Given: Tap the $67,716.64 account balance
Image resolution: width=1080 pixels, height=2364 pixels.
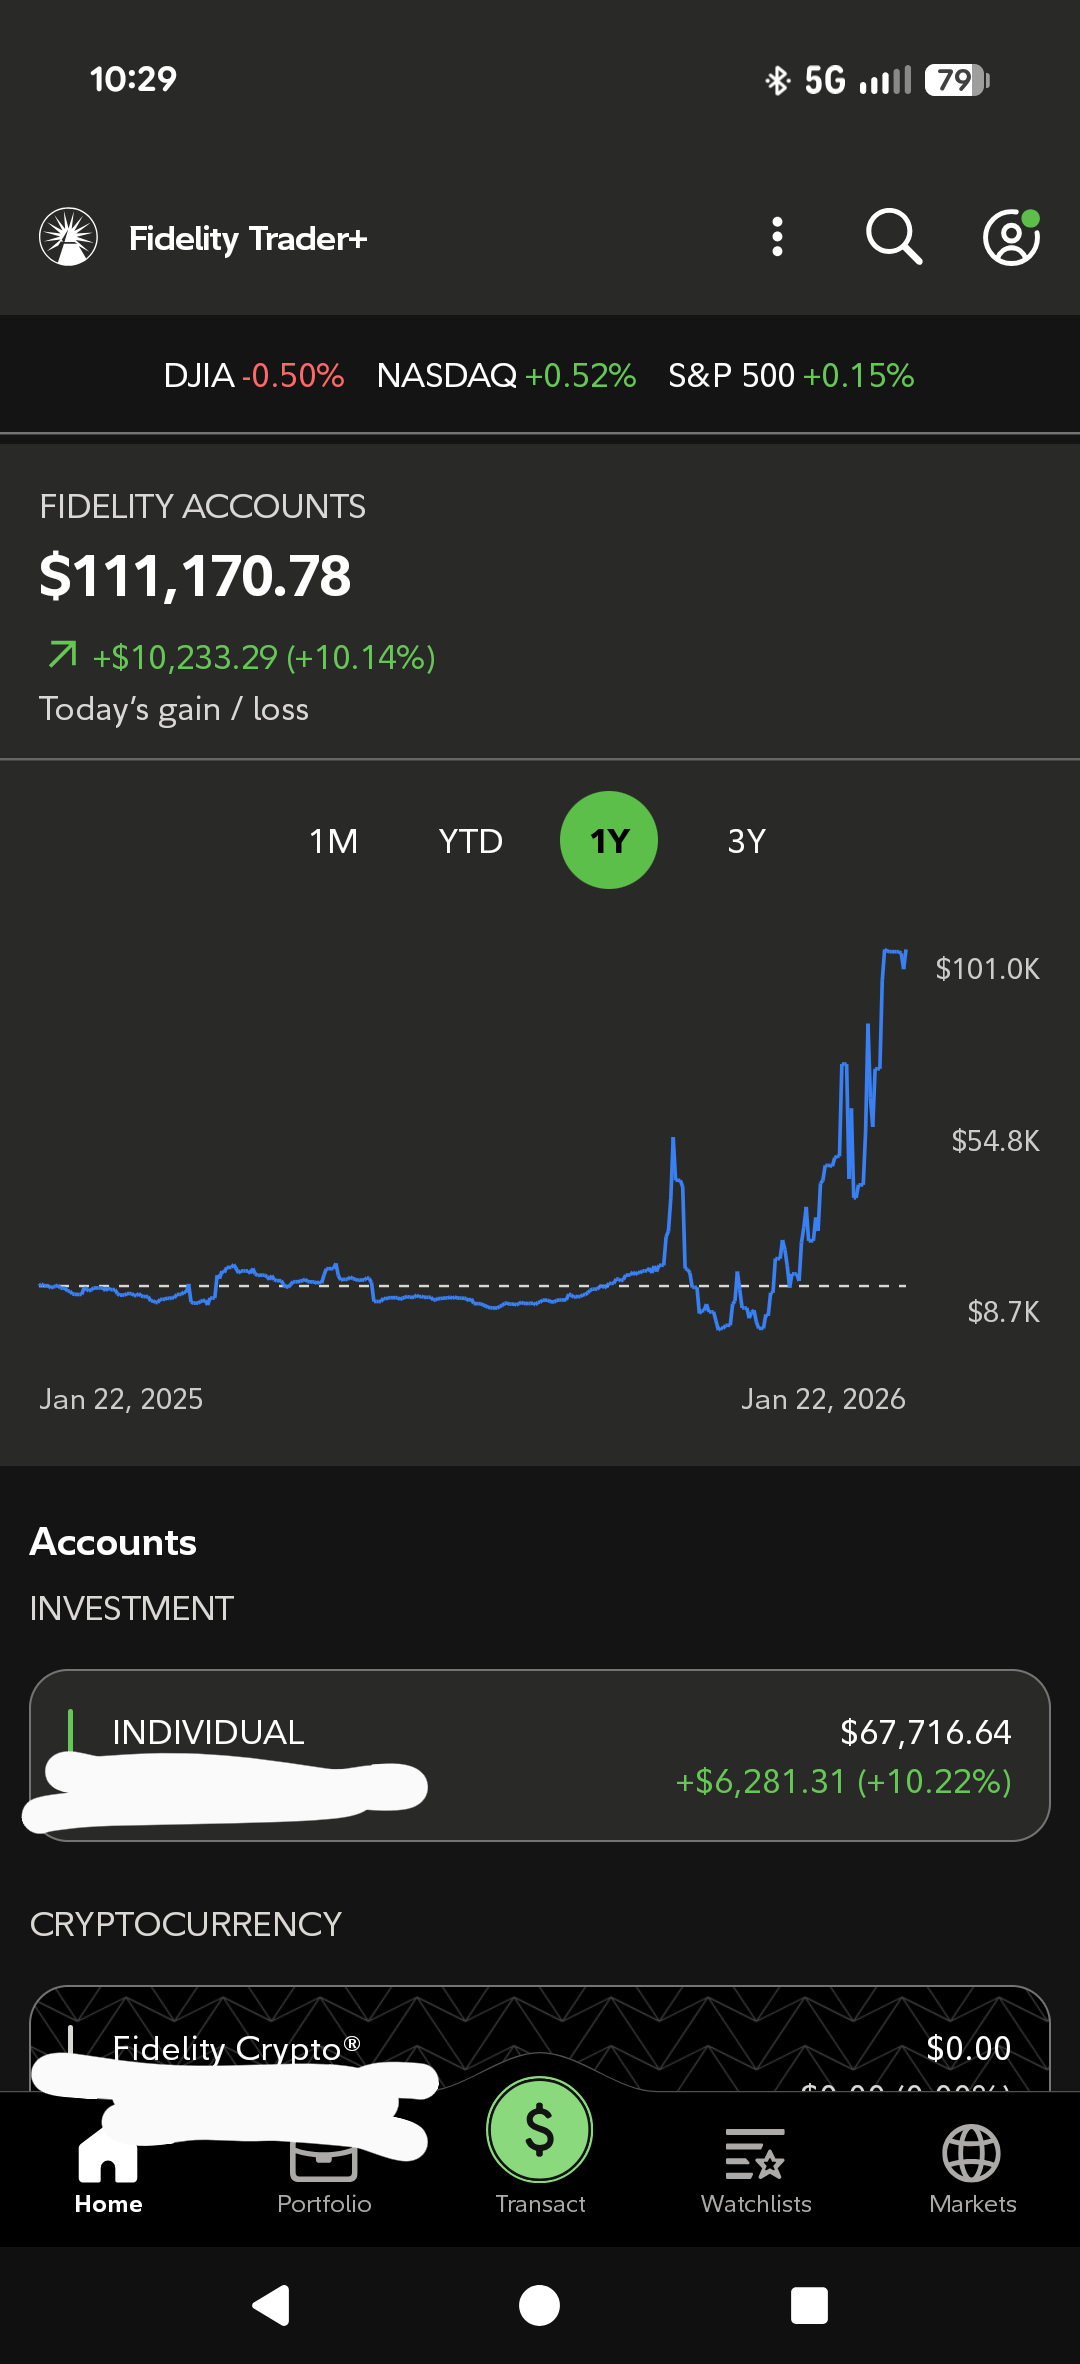Looking at the screenshot, I should click(925, 1732).
